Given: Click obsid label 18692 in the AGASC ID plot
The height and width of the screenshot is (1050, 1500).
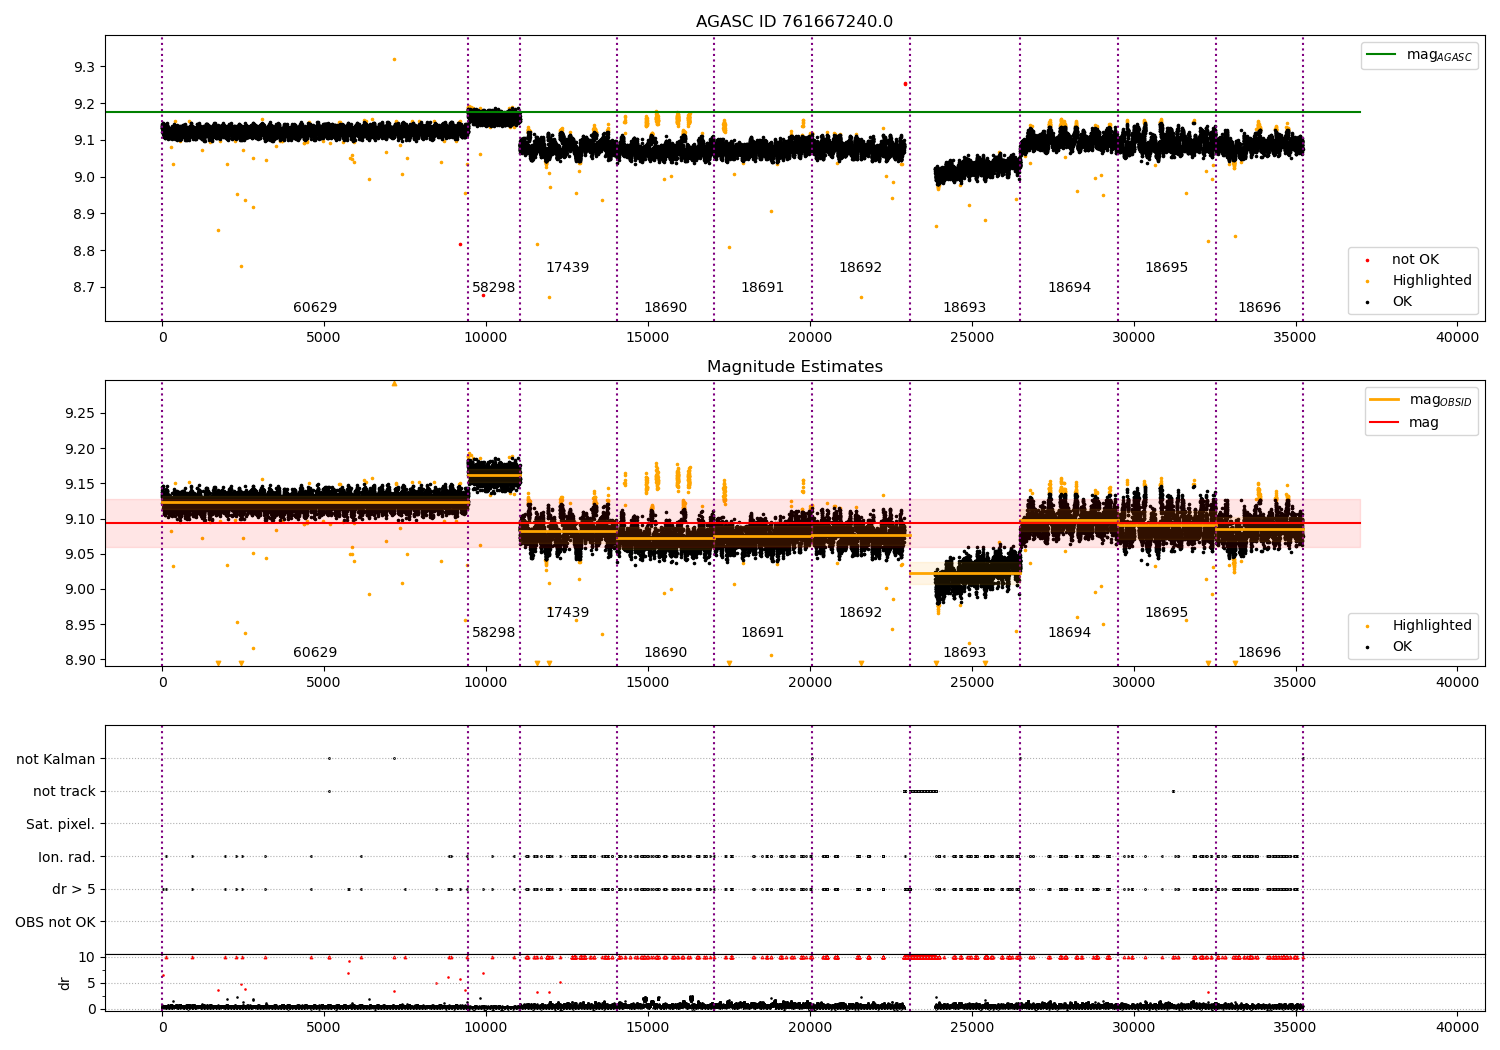Looking at the screenshot, I should [x=860, y=268].
